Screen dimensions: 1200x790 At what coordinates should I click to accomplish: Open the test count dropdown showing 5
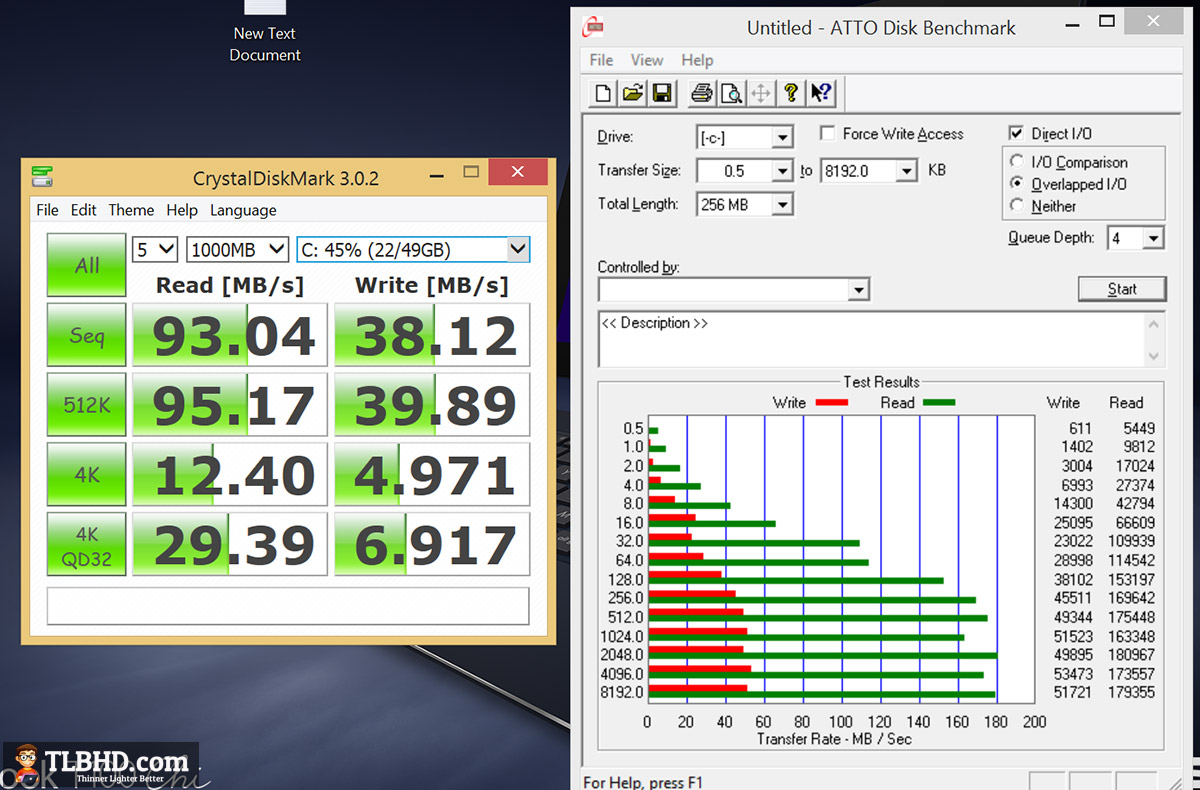click(155, 249)
